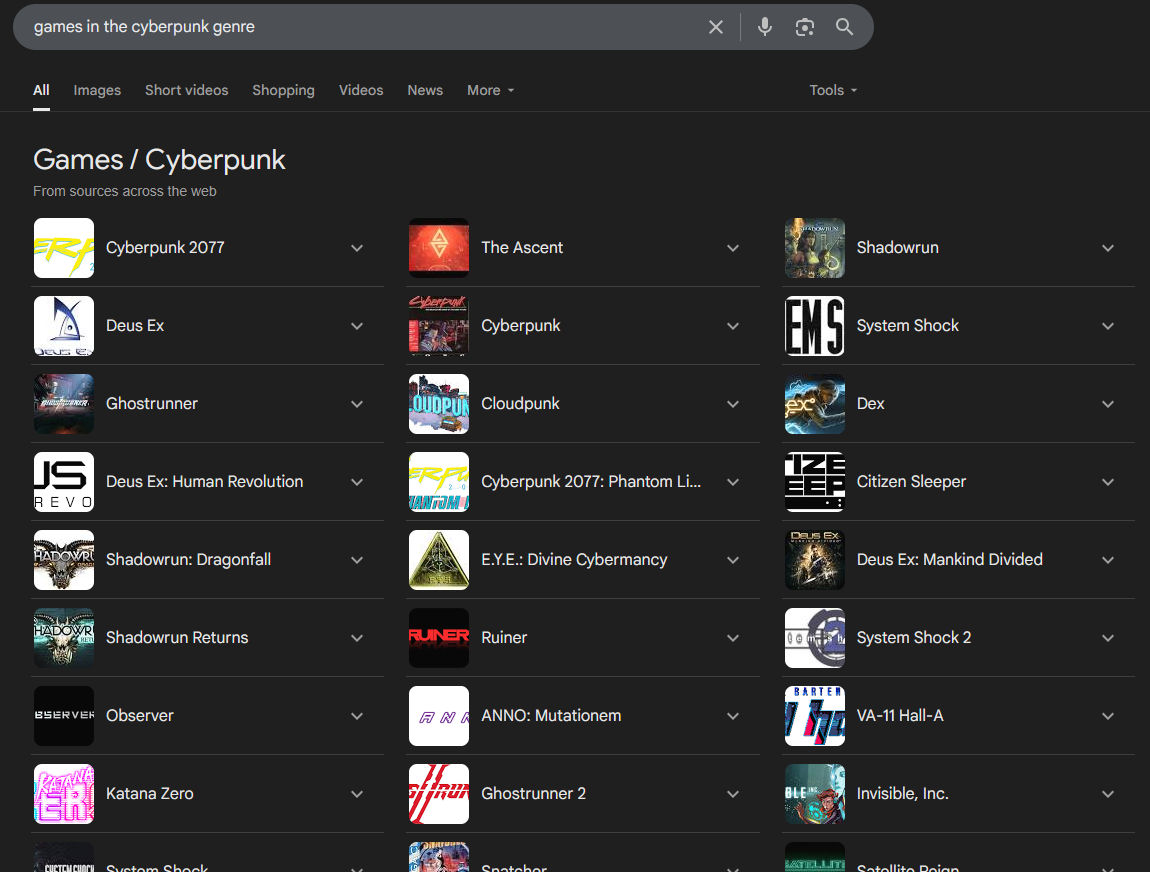Click the E.Y.E.: Divine Cybermancy thumbnail
The image size is (1150, 872).
click(439, 560)
